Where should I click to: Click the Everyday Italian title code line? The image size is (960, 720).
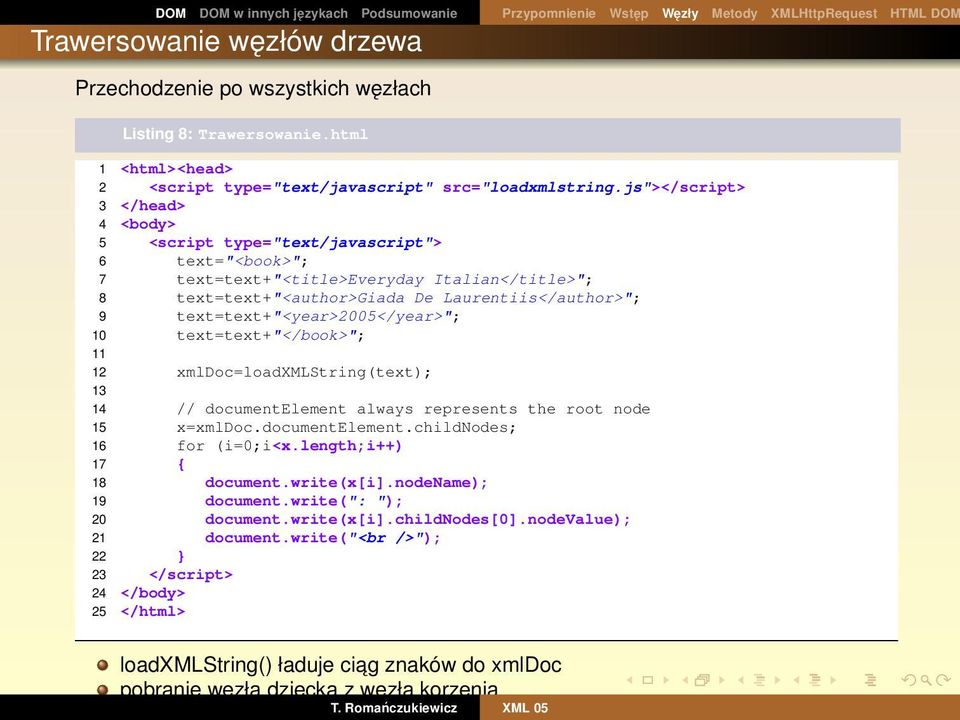tap(384, 280)
